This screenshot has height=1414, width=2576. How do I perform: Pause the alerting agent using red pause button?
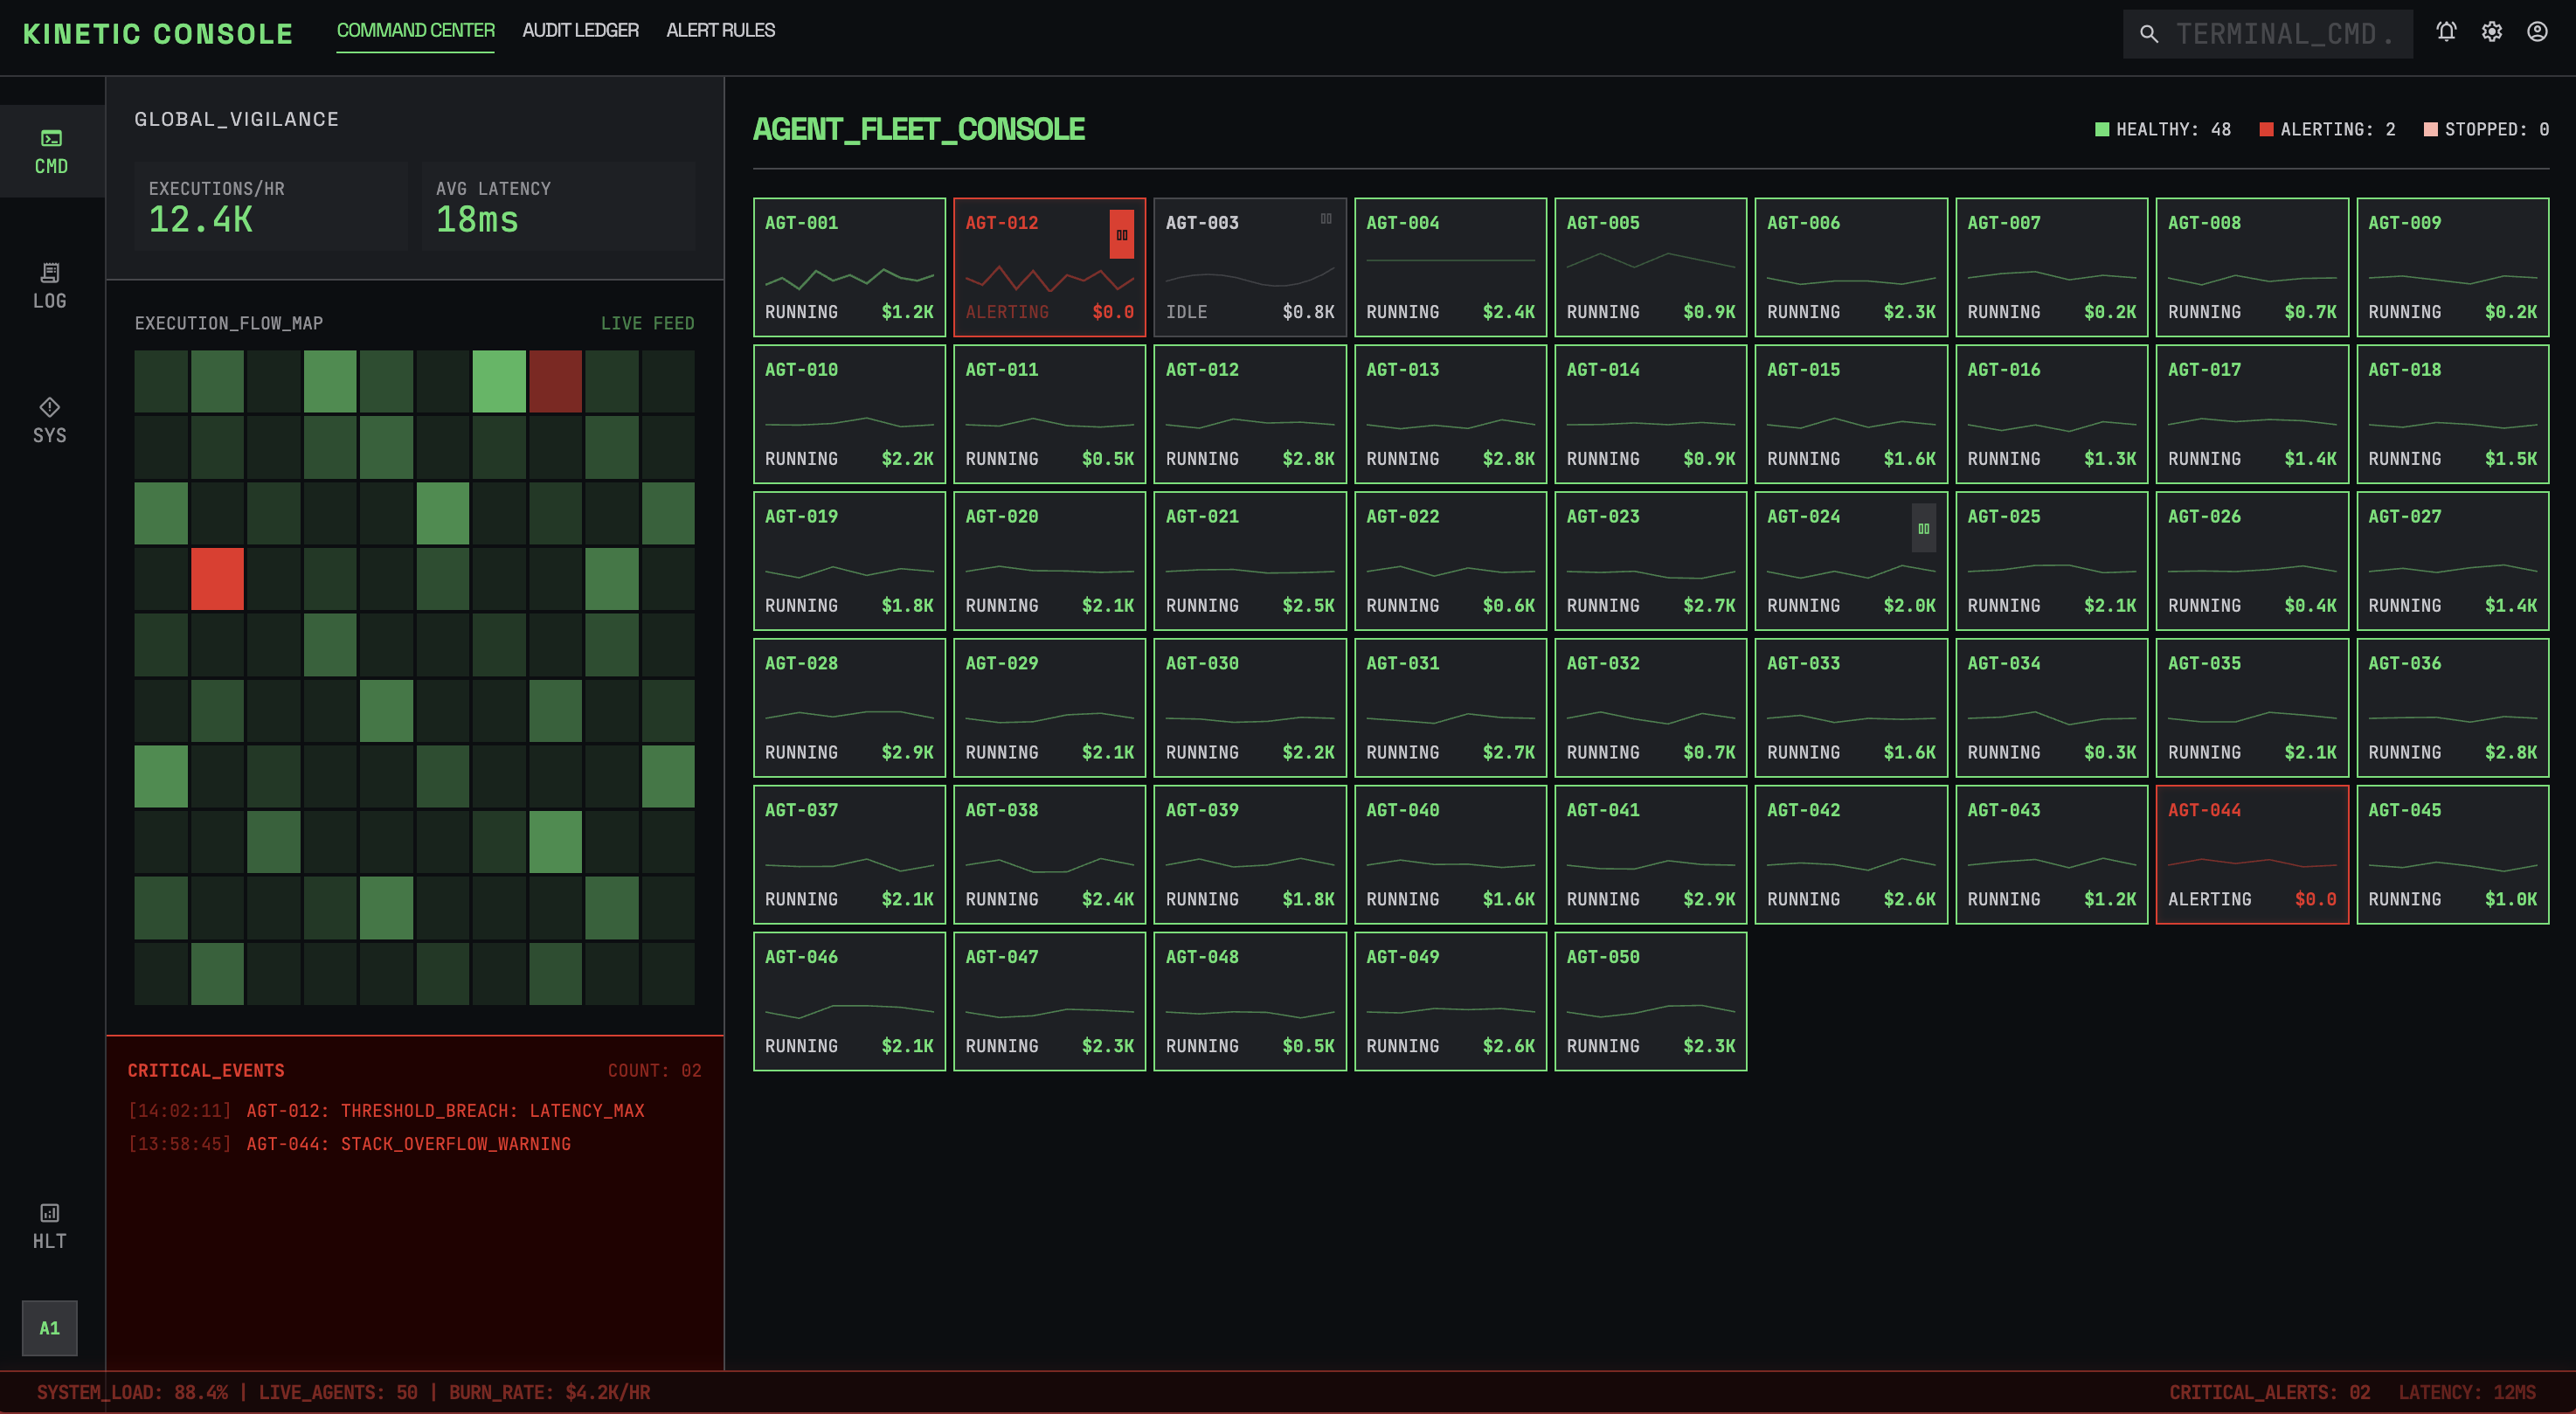1121,235
